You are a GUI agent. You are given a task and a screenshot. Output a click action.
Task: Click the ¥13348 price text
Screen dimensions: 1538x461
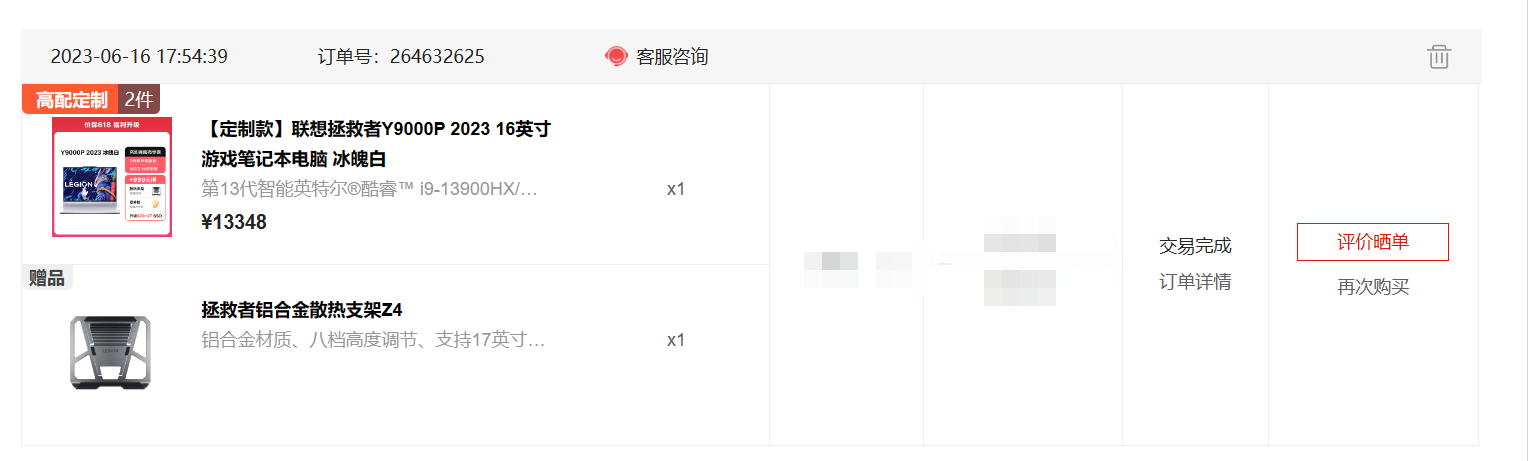pos(234,222)
